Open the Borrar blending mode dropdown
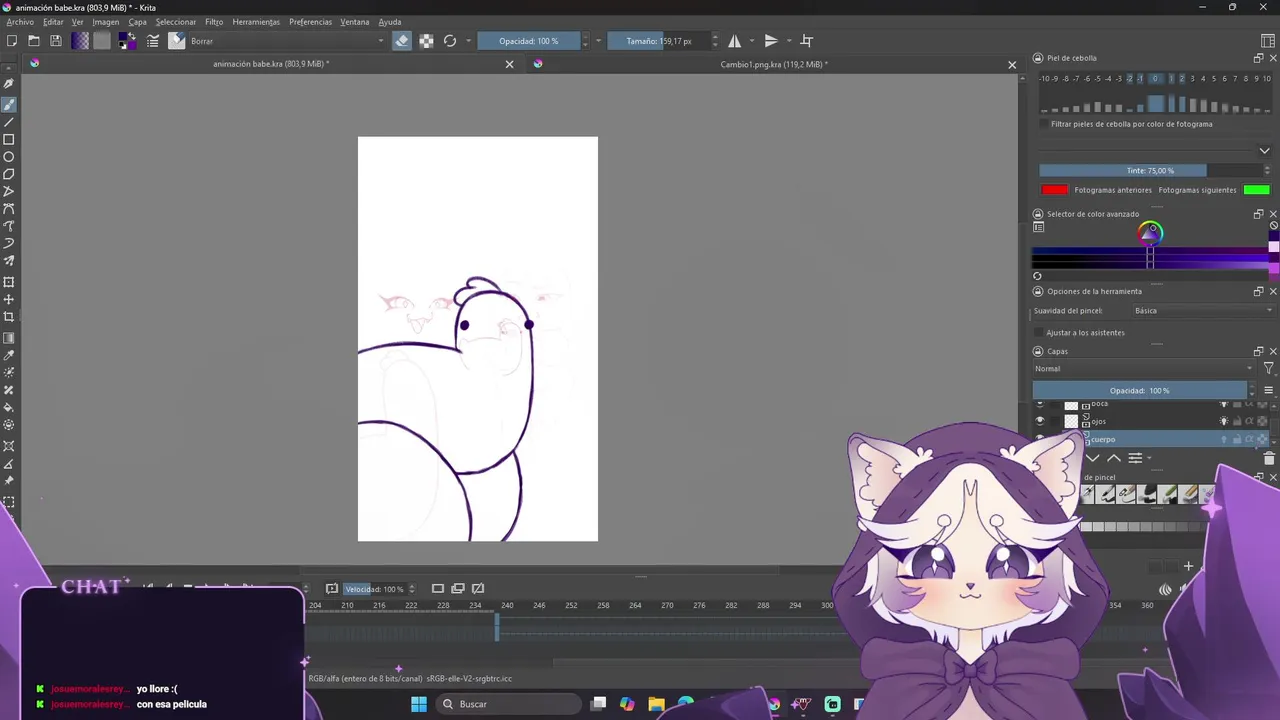Image resolution: width=1280 pixels, height=720 pixels. pyautogui.click(x=287, y=41)
